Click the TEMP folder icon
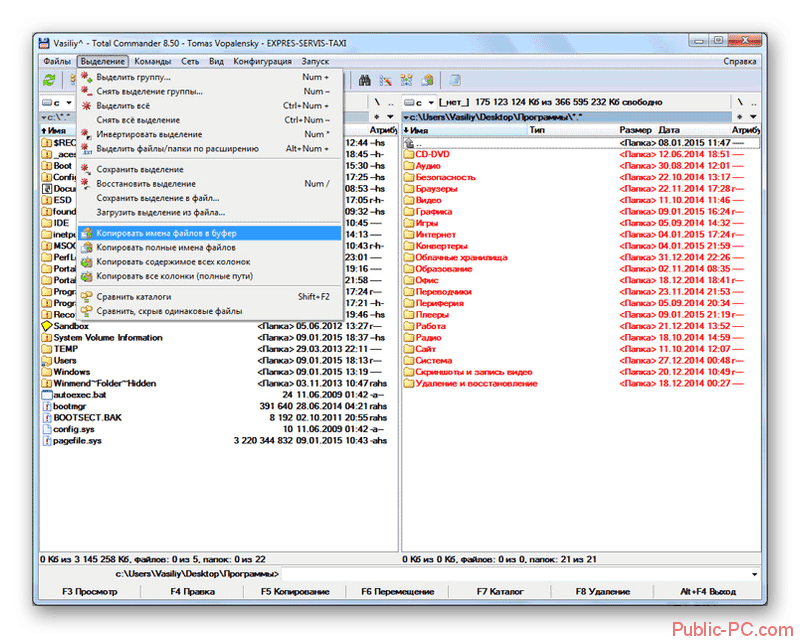Viewport: 800px width, 642px height. click(x=46, y=349)
